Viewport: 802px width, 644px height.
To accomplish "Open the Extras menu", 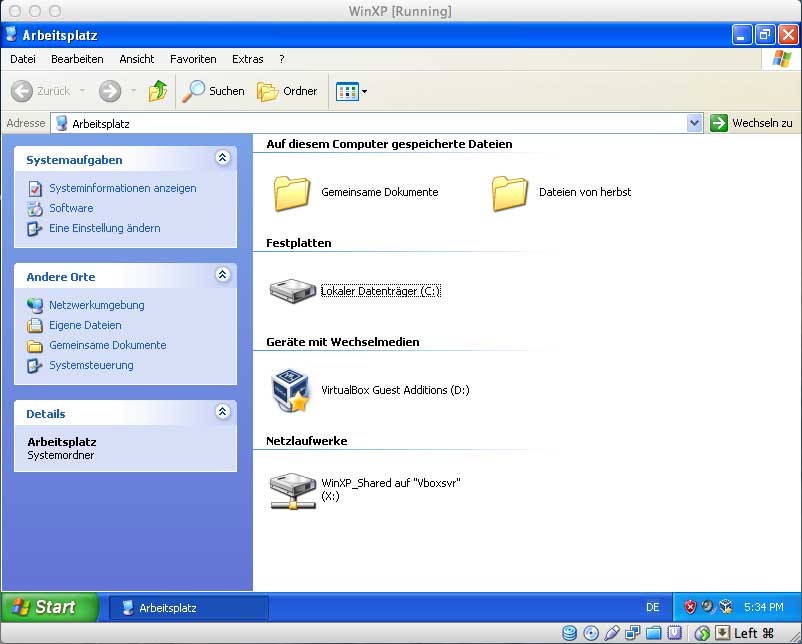I will point(248,59).
